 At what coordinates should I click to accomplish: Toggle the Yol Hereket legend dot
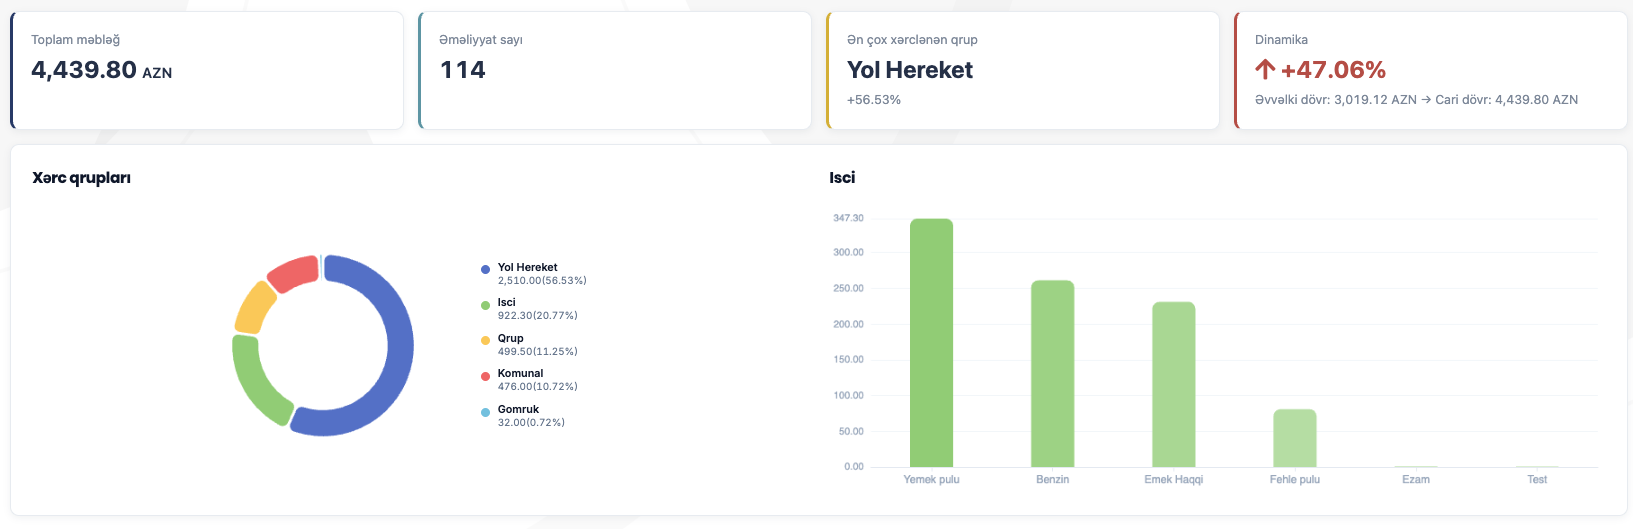click(485, 269)
